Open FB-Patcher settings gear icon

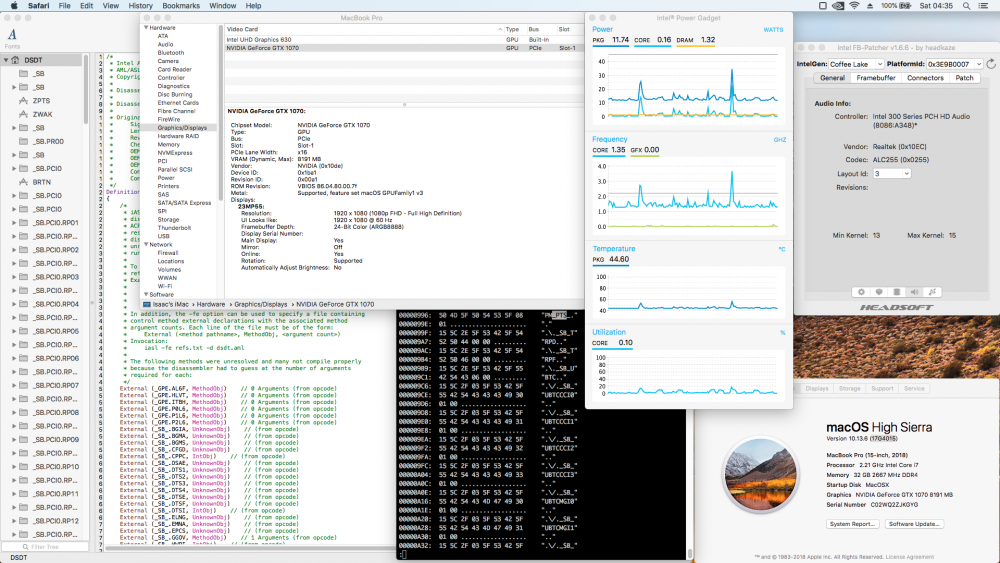tap(861, 292)
